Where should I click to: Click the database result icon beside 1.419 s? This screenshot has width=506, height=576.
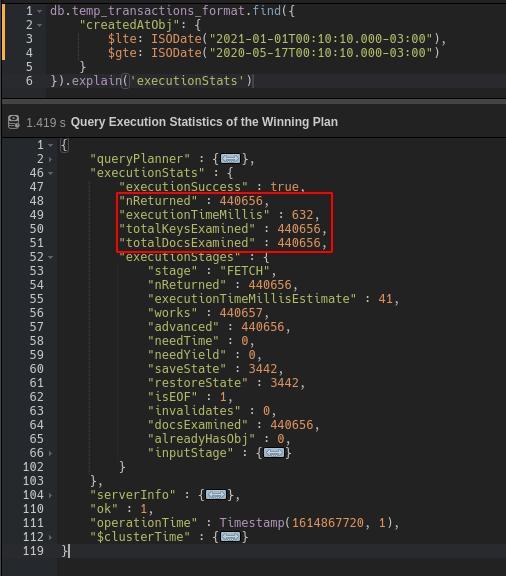tap(14, 122)
